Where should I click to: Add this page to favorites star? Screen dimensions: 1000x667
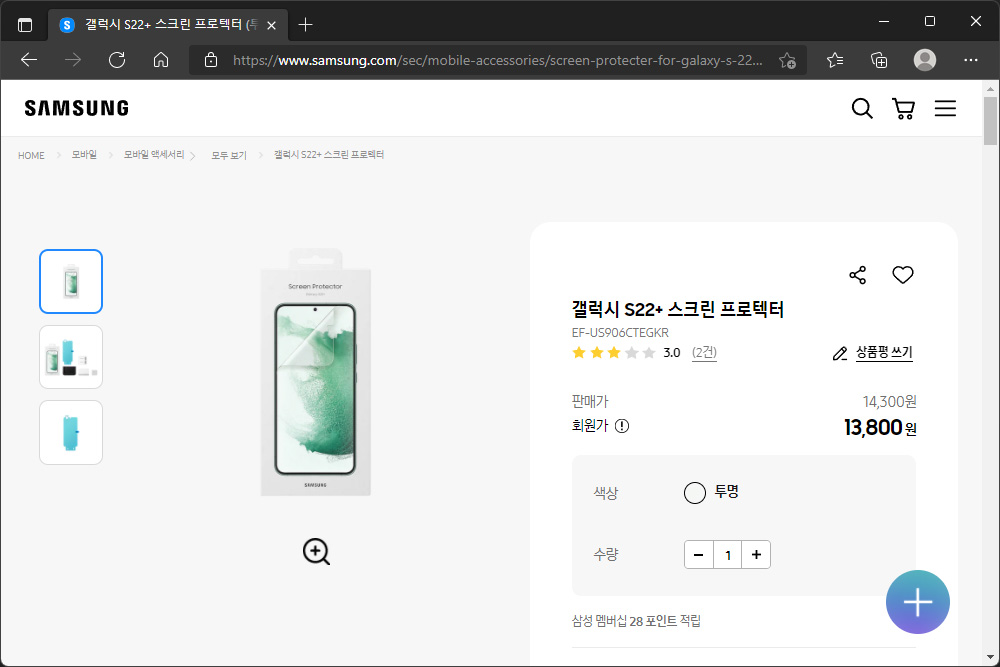pos(787,61)
